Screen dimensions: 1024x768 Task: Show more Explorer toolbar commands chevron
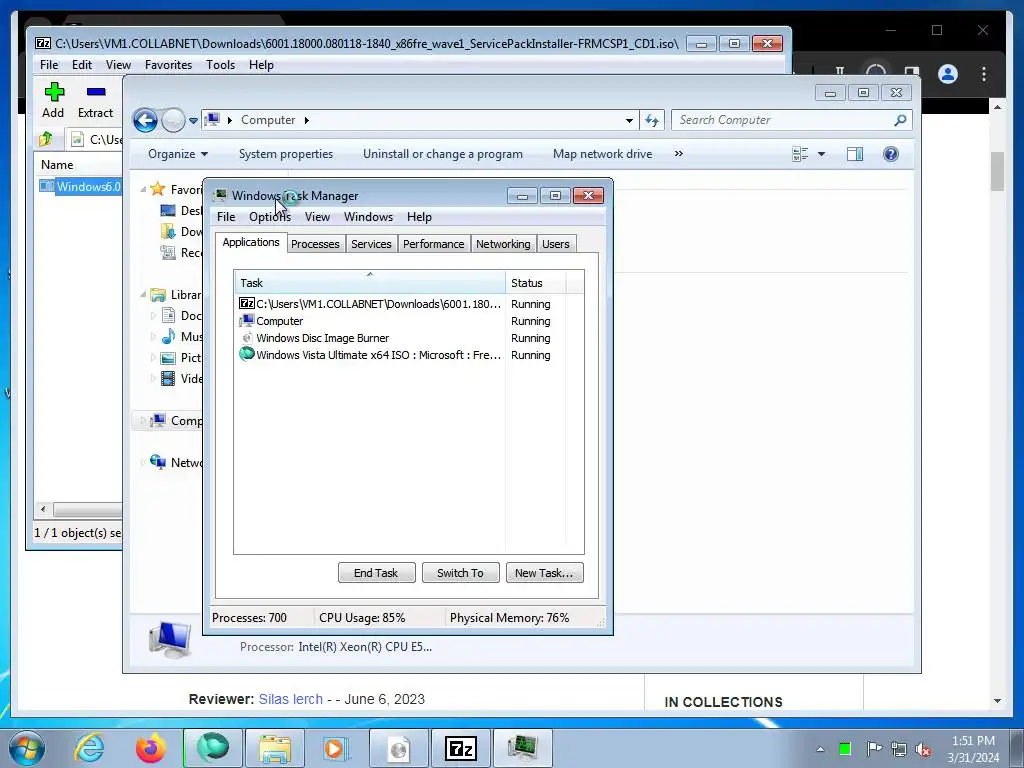tap(679, 153)
